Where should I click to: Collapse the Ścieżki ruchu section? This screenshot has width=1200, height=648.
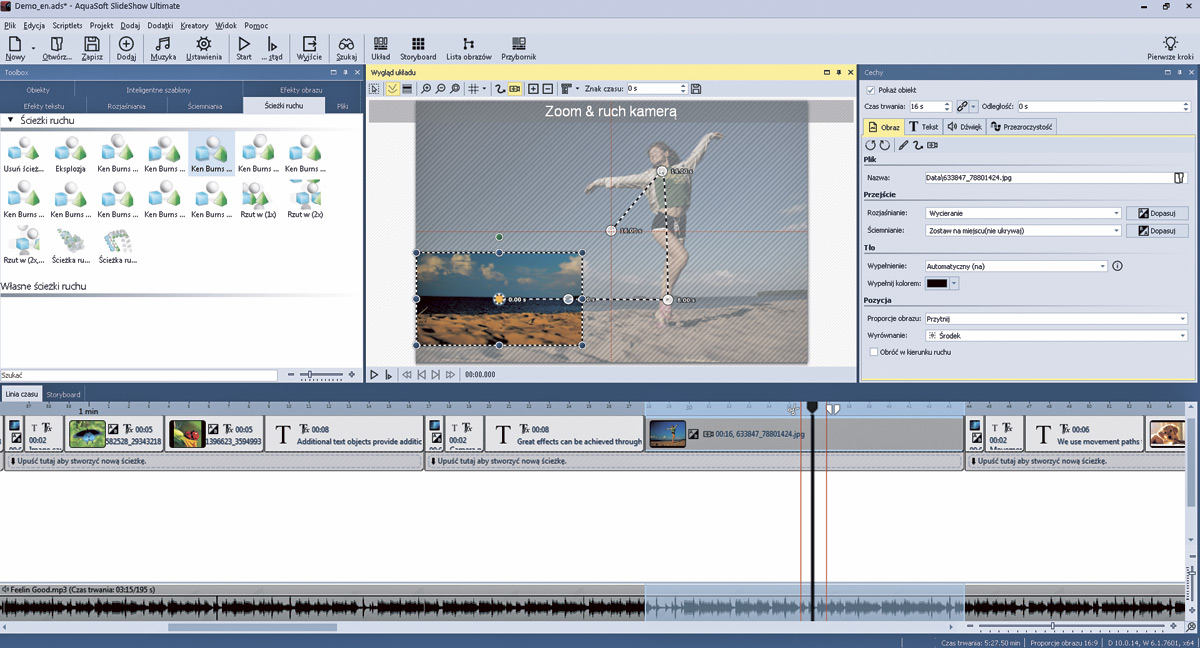click(10, 121)
